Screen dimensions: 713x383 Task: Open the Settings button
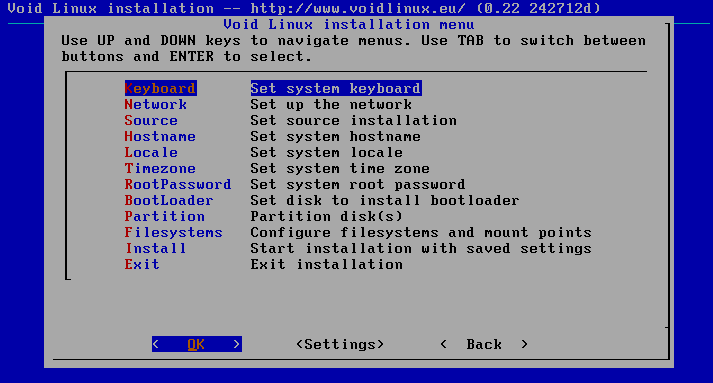340,344
